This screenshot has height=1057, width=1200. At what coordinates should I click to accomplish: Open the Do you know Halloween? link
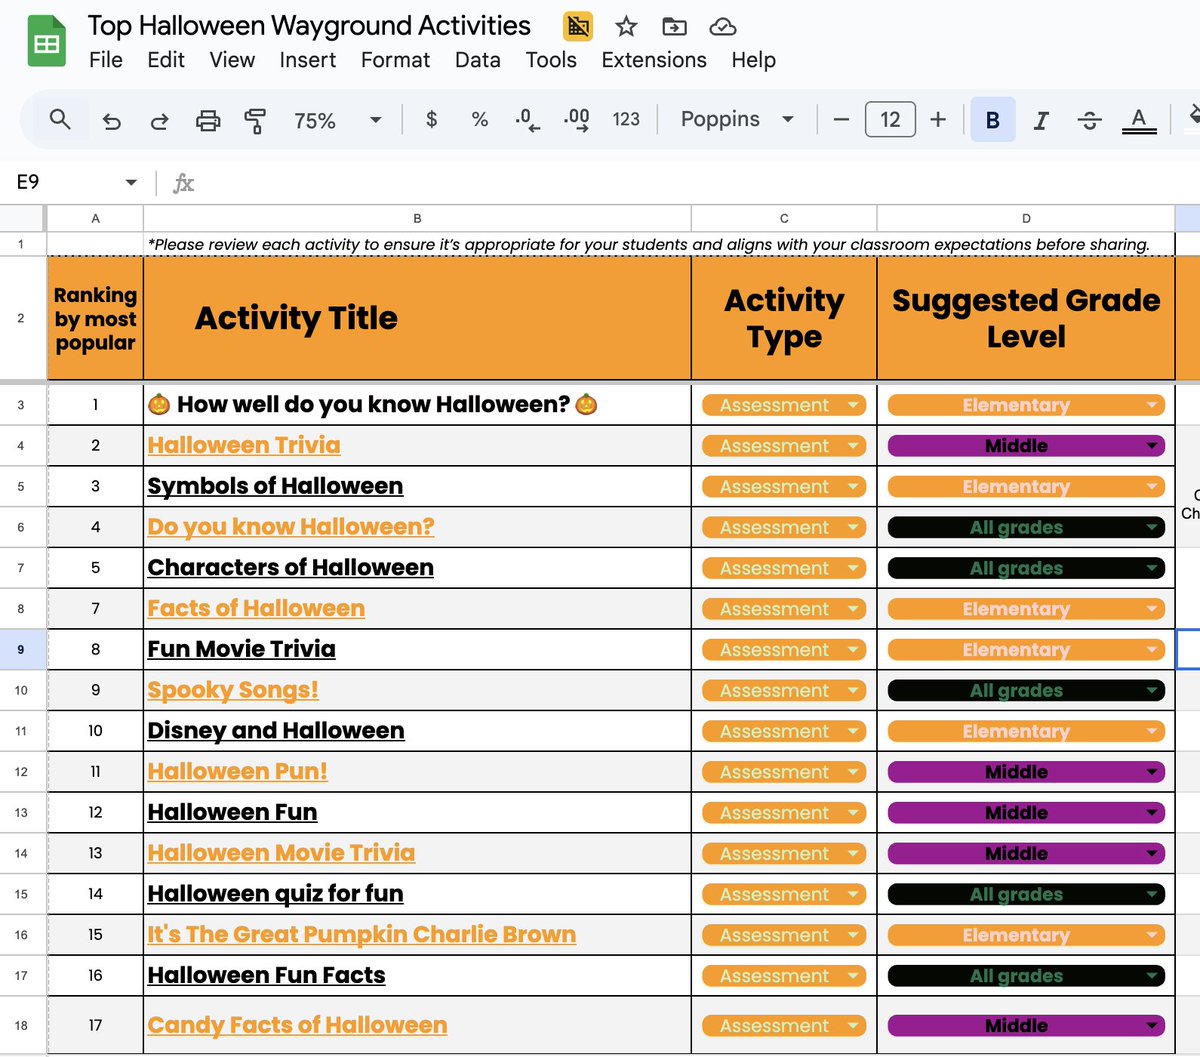click(291, 527)
